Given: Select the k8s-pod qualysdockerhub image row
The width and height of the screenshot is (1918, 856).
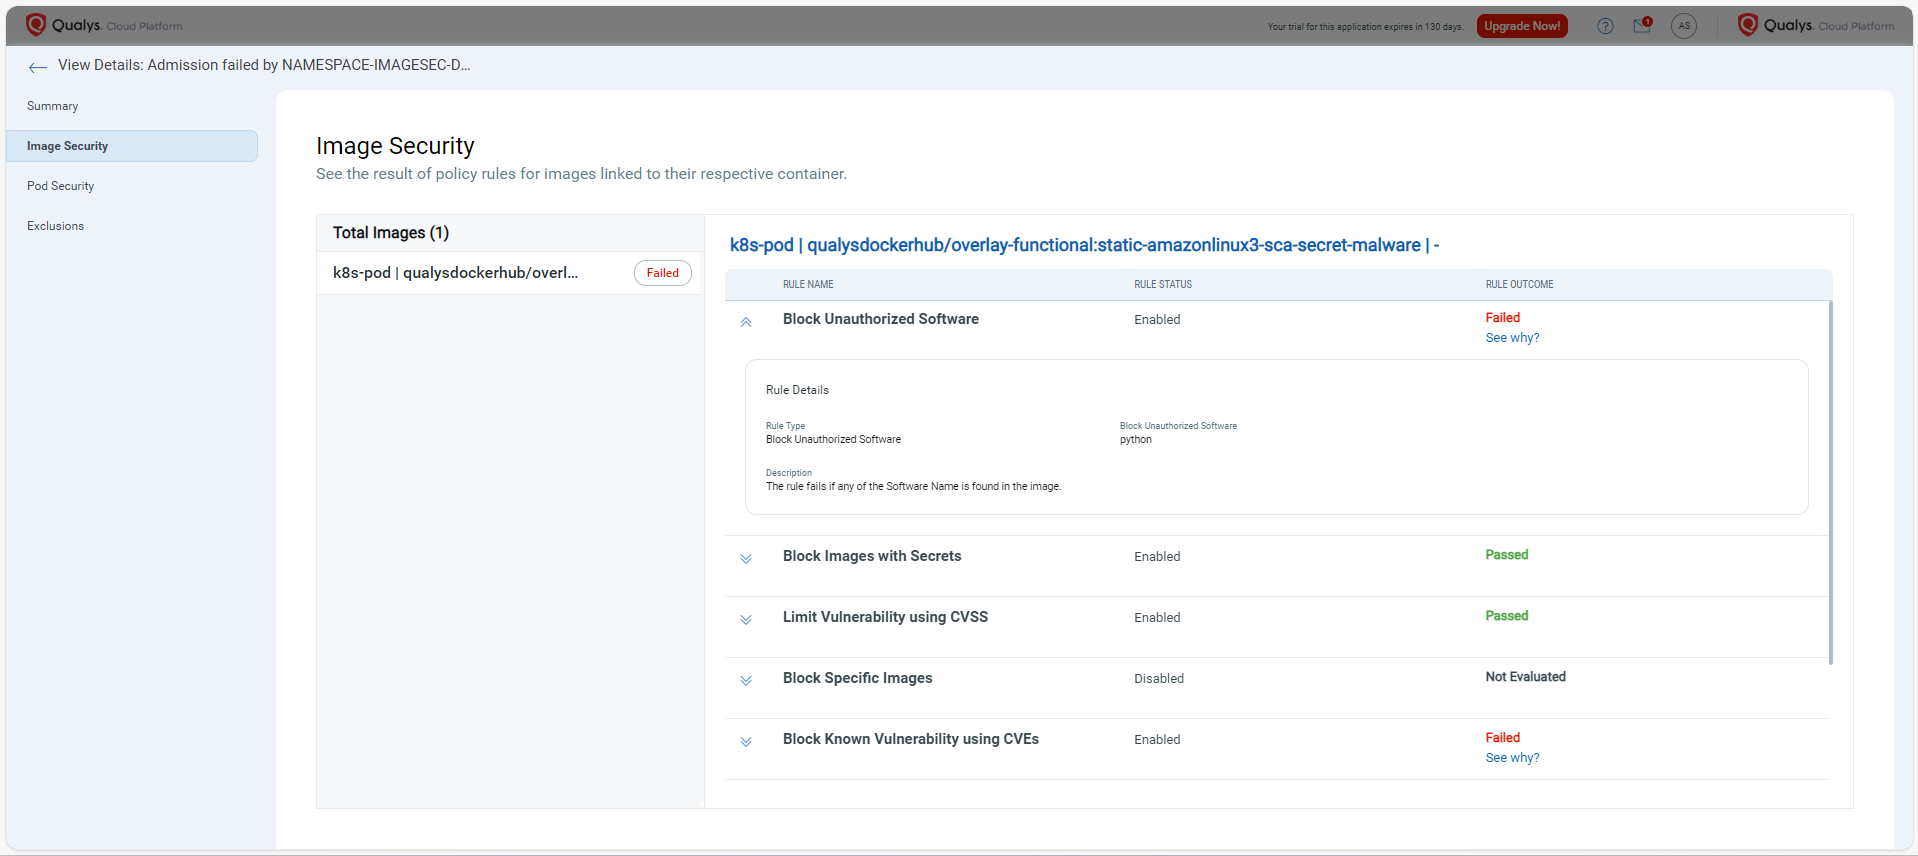Looking at the screenshot, I should (x=510, y=273).
